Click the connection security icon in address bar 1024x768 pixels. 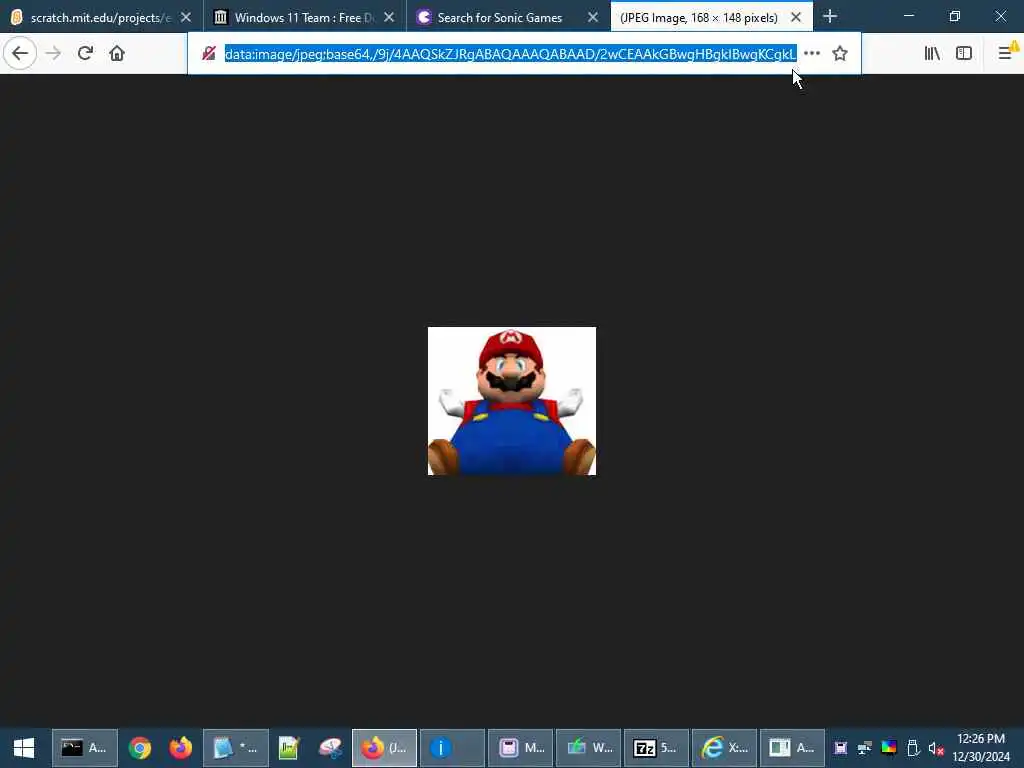[x=209, y=54]
